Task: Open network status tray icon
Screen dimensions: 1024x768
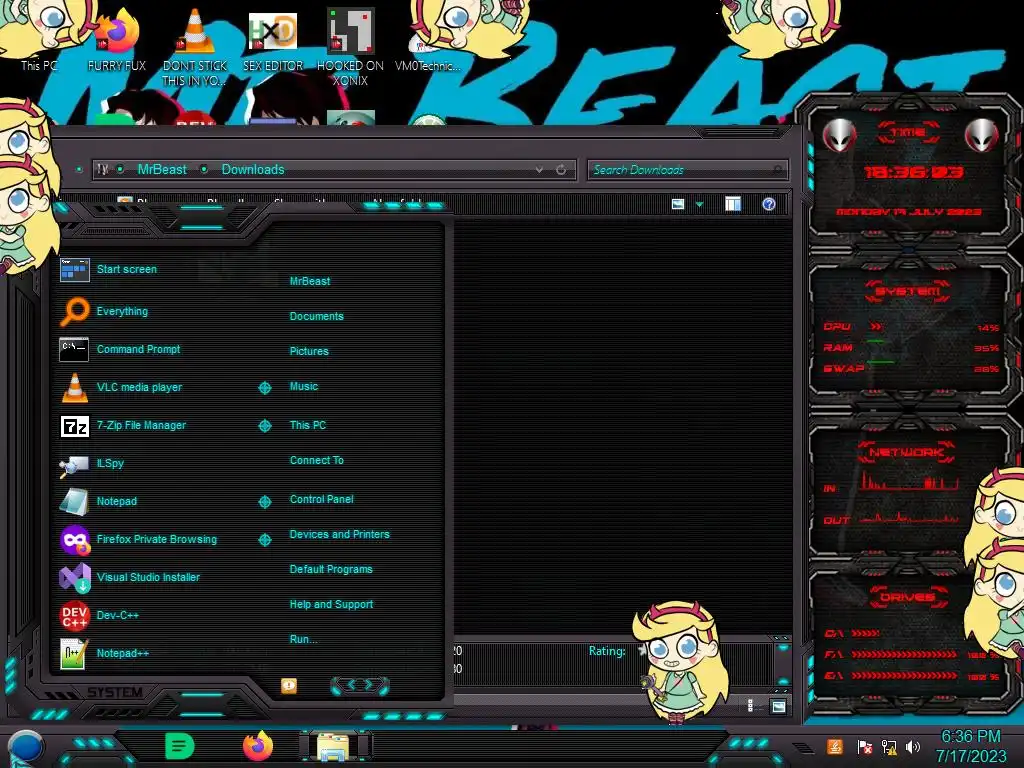Action: [x=889, y=746]
